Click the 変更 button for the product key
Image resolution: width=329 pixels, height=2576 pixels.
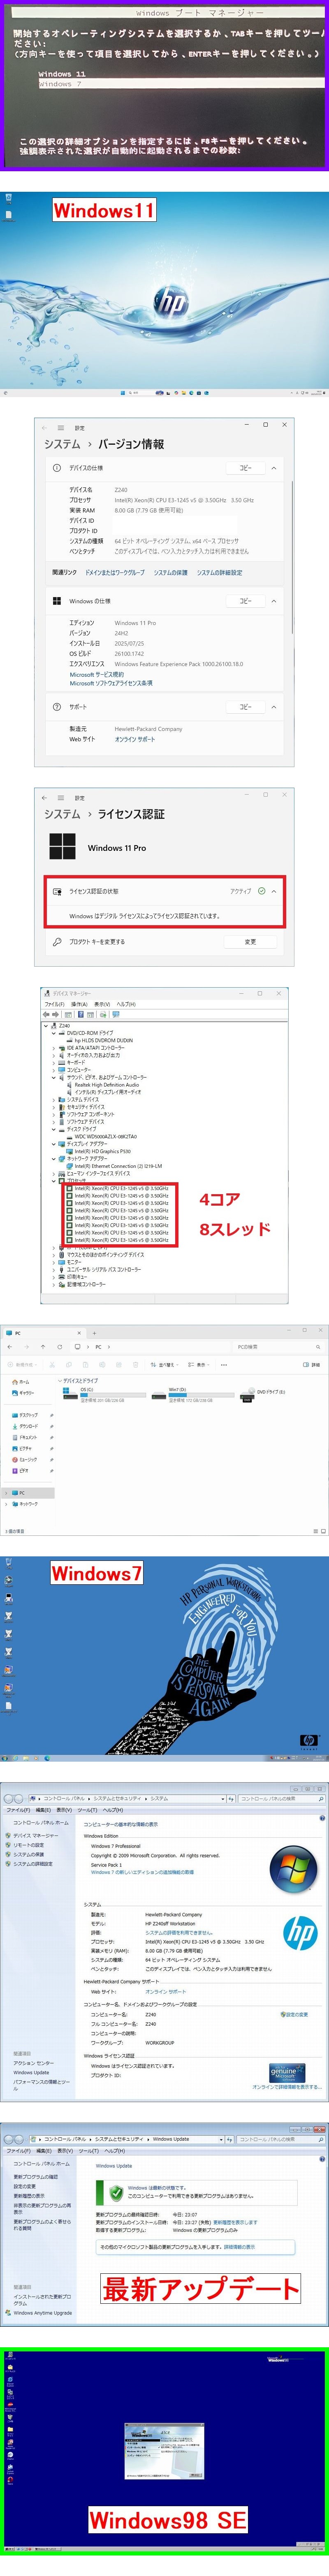pyautogui.click(x=250, y=942)
